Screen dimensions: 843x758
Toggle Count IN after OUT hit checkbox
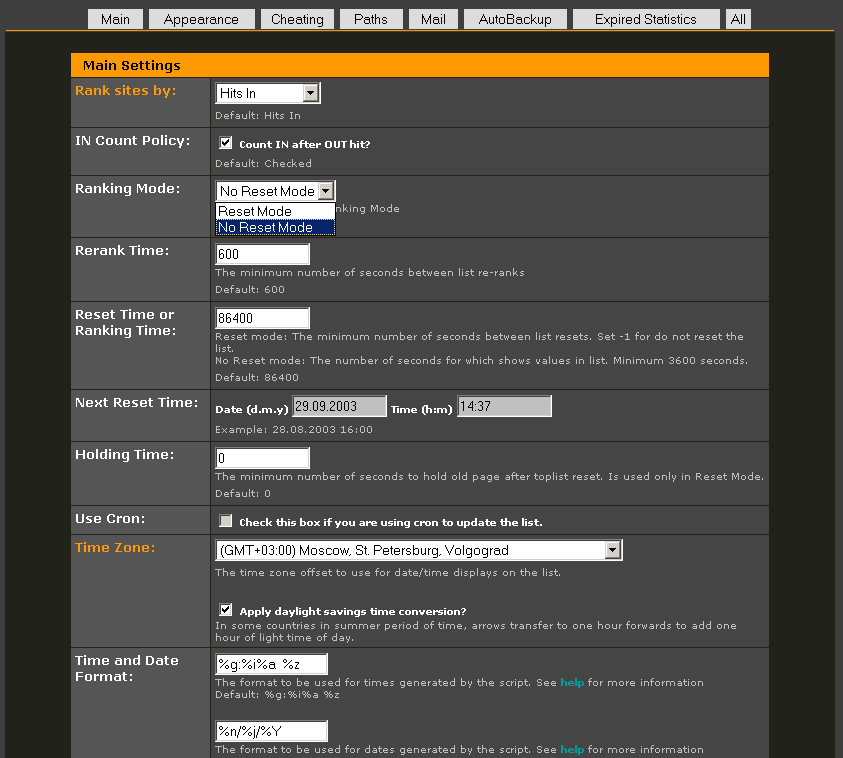pyautogui.click(x=226, y=143)
